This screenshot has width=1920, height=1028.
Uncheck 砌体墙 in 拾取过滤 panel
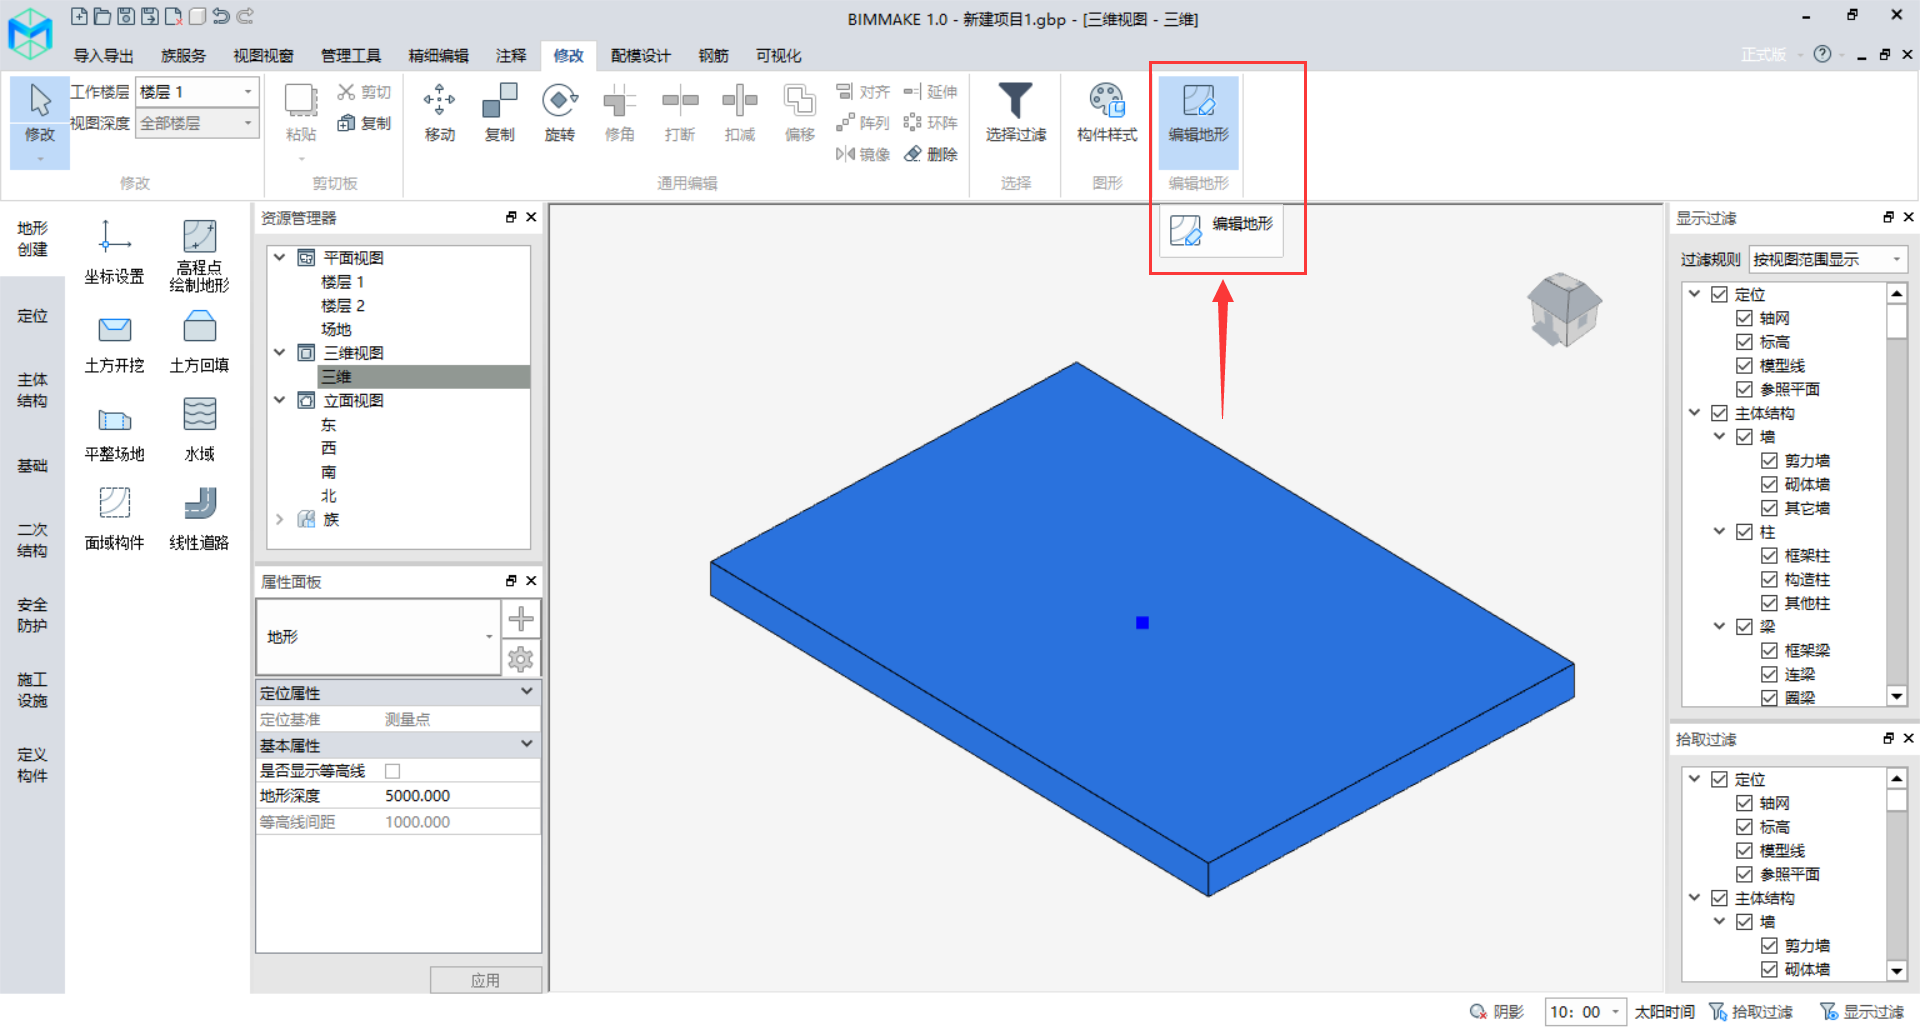(1770, 969)
